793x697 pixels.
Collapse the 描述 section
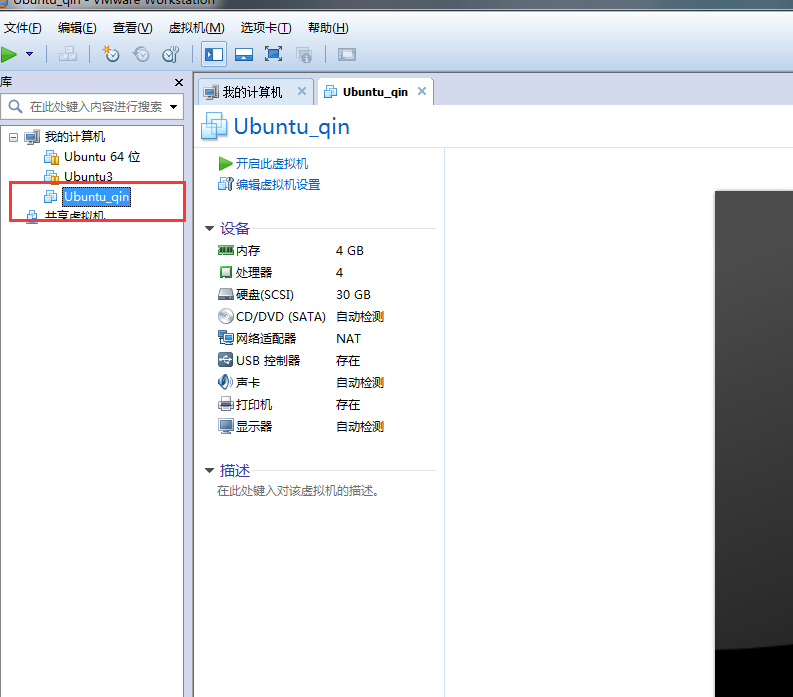pos(209,470)
